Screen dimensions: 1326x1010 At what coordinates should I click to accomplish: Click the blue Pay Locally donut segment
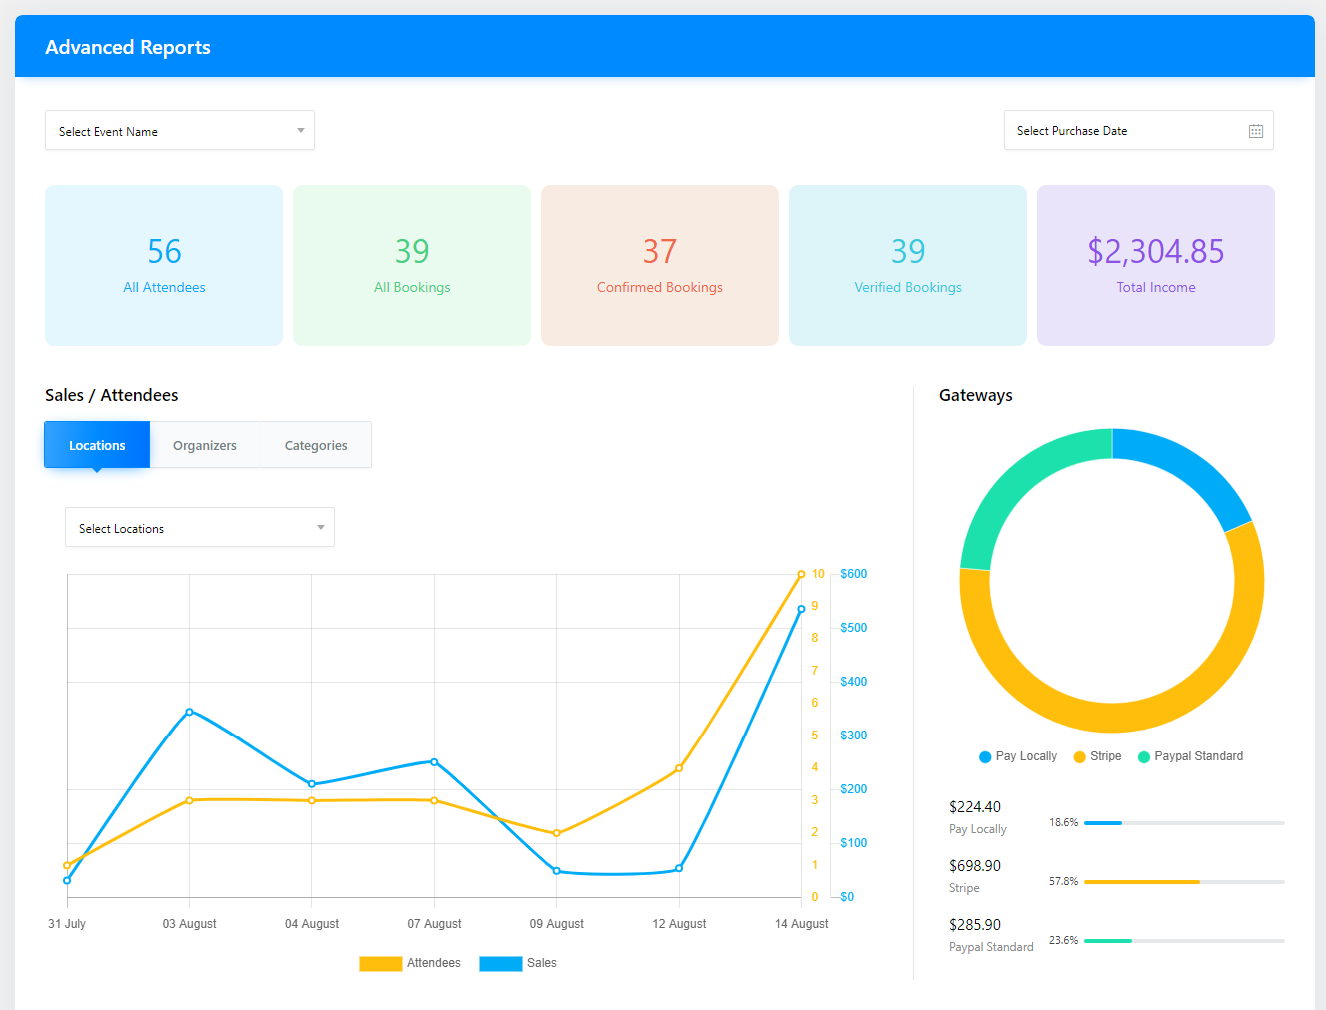click(1190, 467)
